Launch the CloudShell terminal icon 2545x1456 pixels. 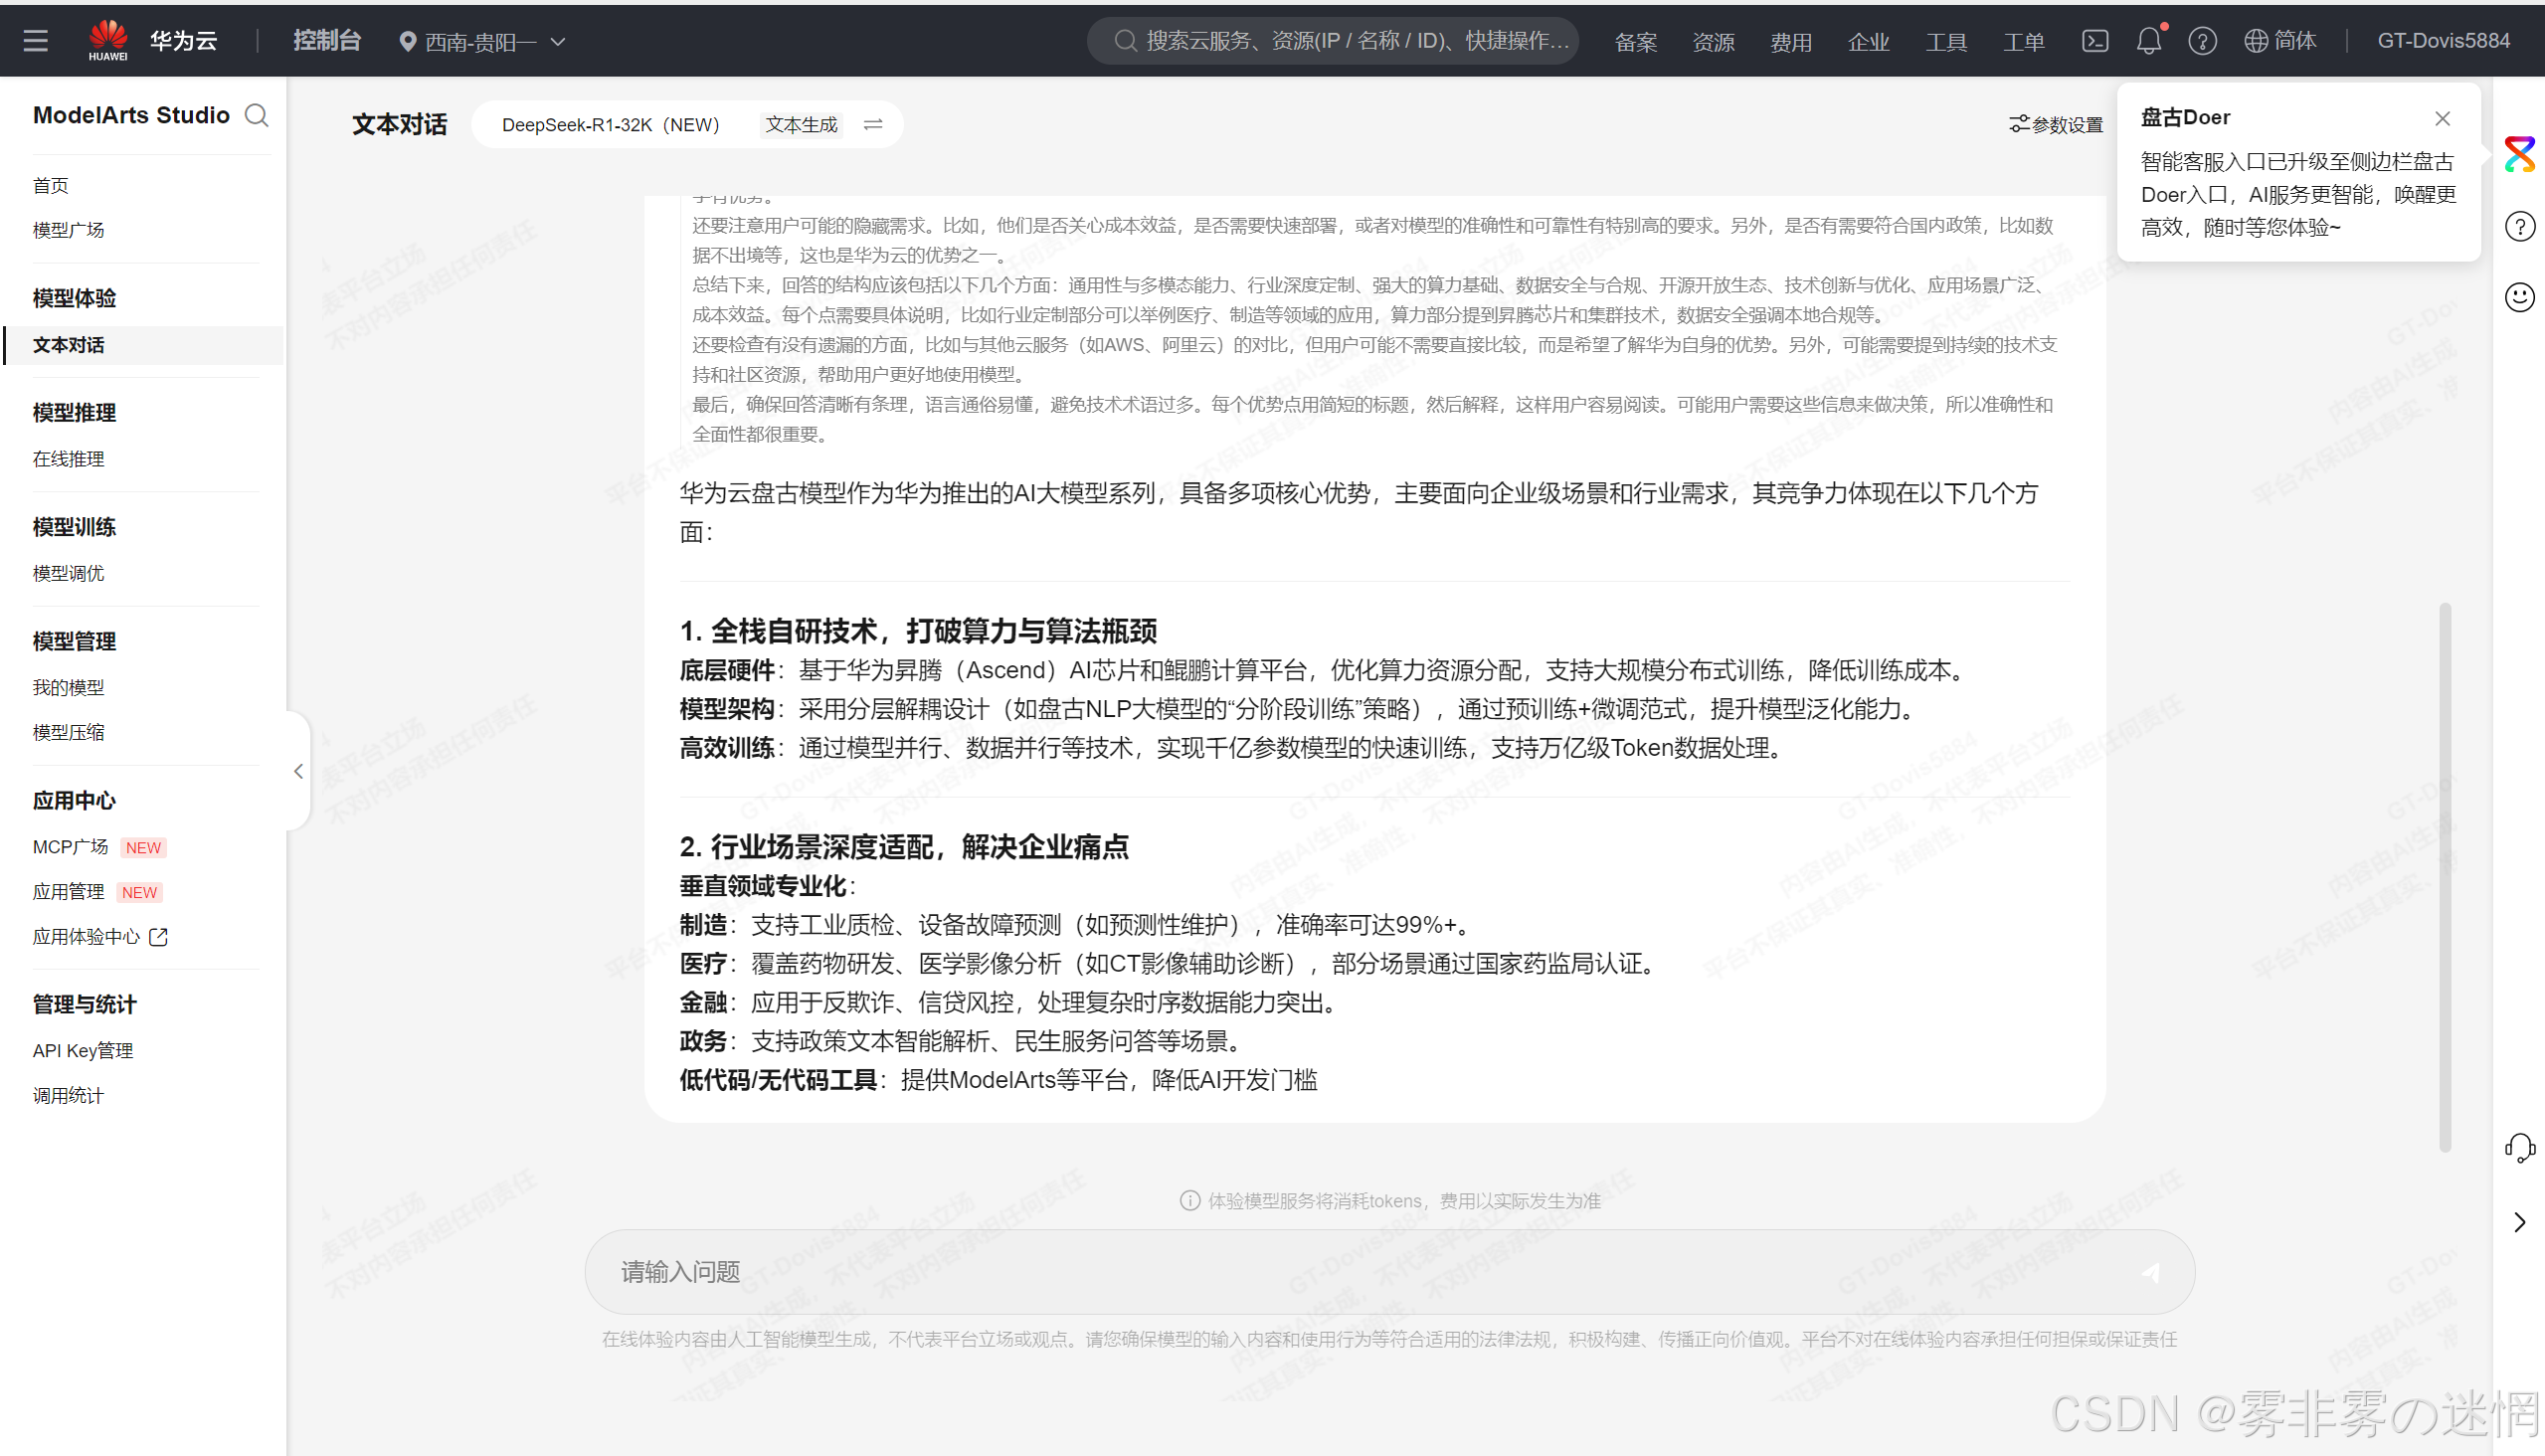coord(2095,41)
